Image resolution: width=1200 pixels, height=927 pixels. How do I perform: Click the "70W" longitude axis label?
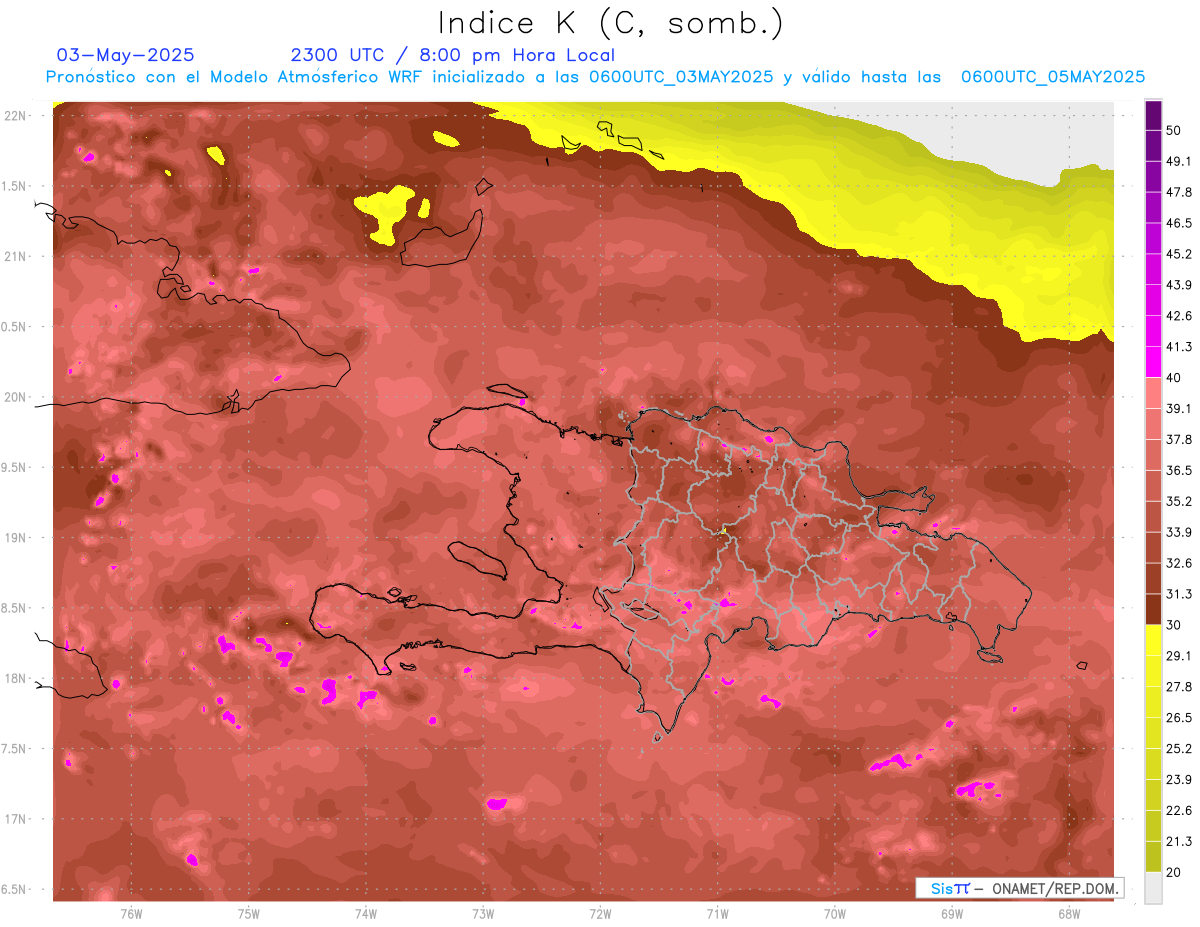click(835, 913)
